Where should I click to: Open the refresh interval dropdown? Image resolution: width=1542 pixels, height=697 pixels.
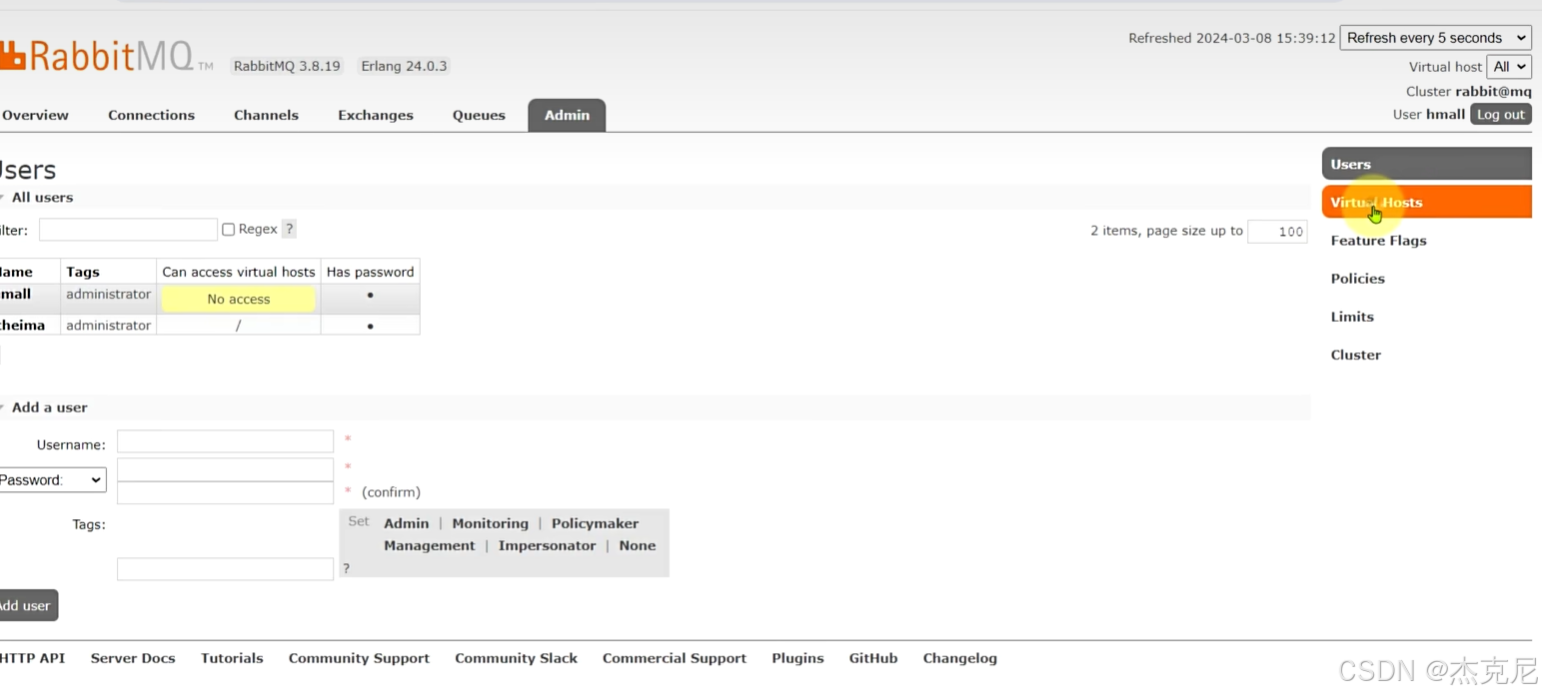coord(1435,38)
